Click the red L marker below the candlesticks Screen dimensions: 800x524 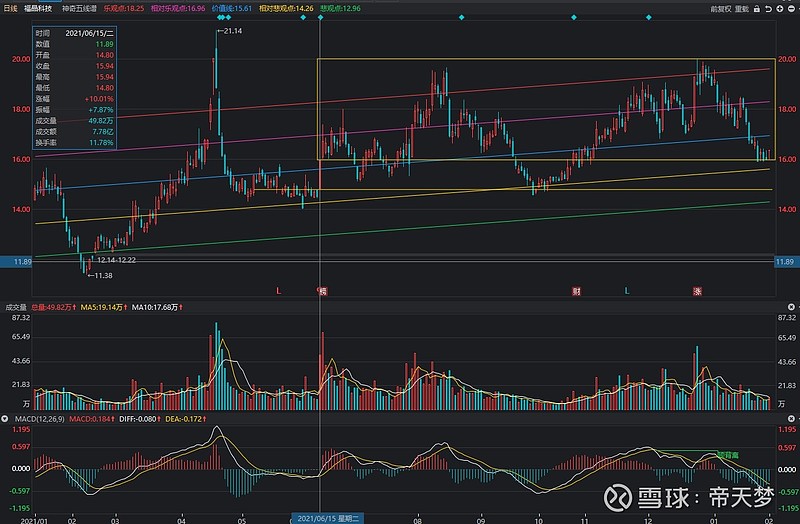279,291
